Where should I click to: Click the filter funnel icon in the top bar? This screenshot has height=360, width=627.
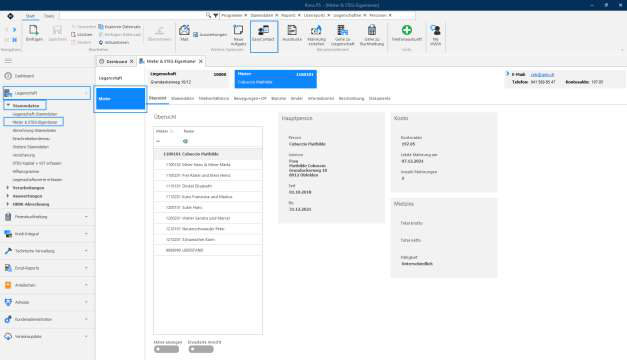[x=216, y=15]
